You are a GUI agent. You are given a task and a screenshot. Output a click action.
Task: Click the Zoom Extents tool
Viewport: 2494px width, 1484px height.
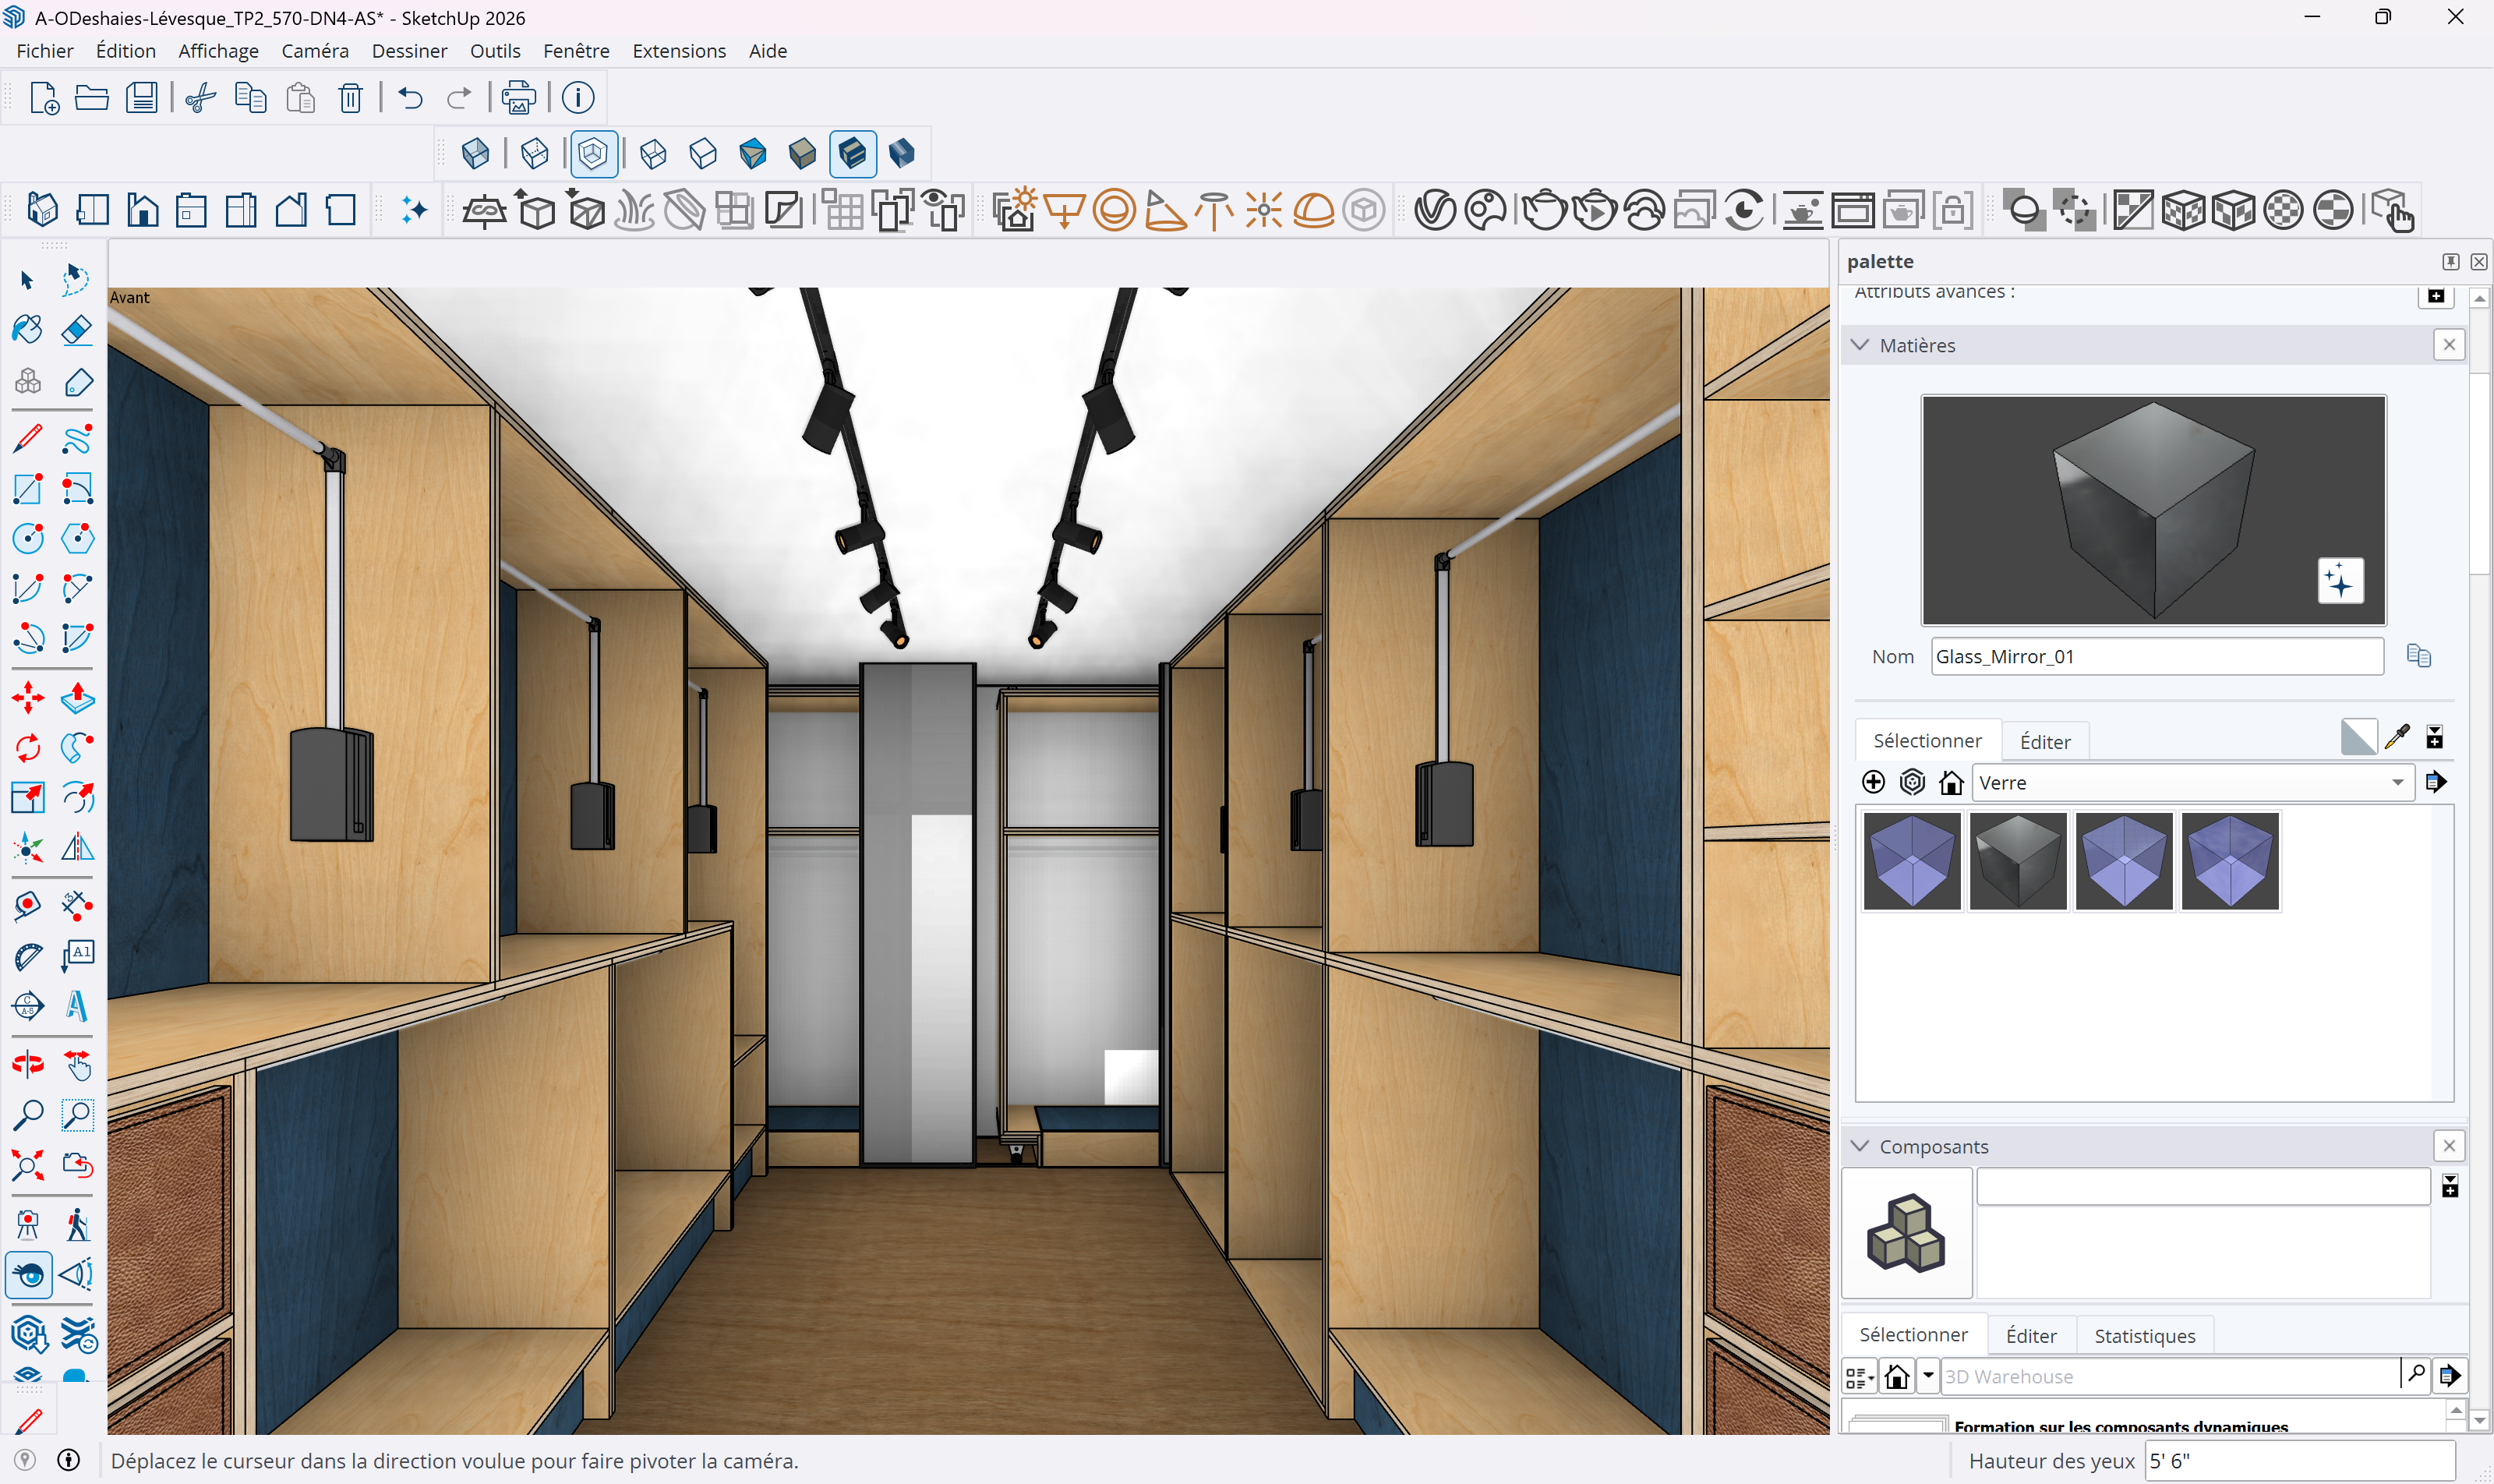(x=28, y=1165)
